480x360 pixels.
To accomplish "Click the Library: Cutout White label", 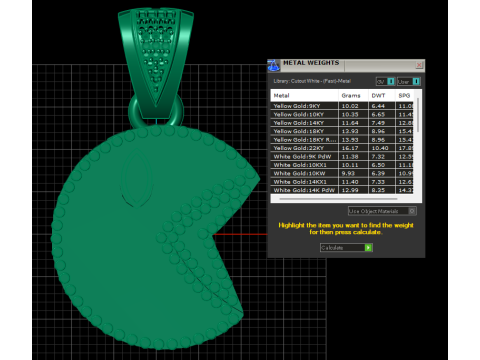I will point(312,81).
